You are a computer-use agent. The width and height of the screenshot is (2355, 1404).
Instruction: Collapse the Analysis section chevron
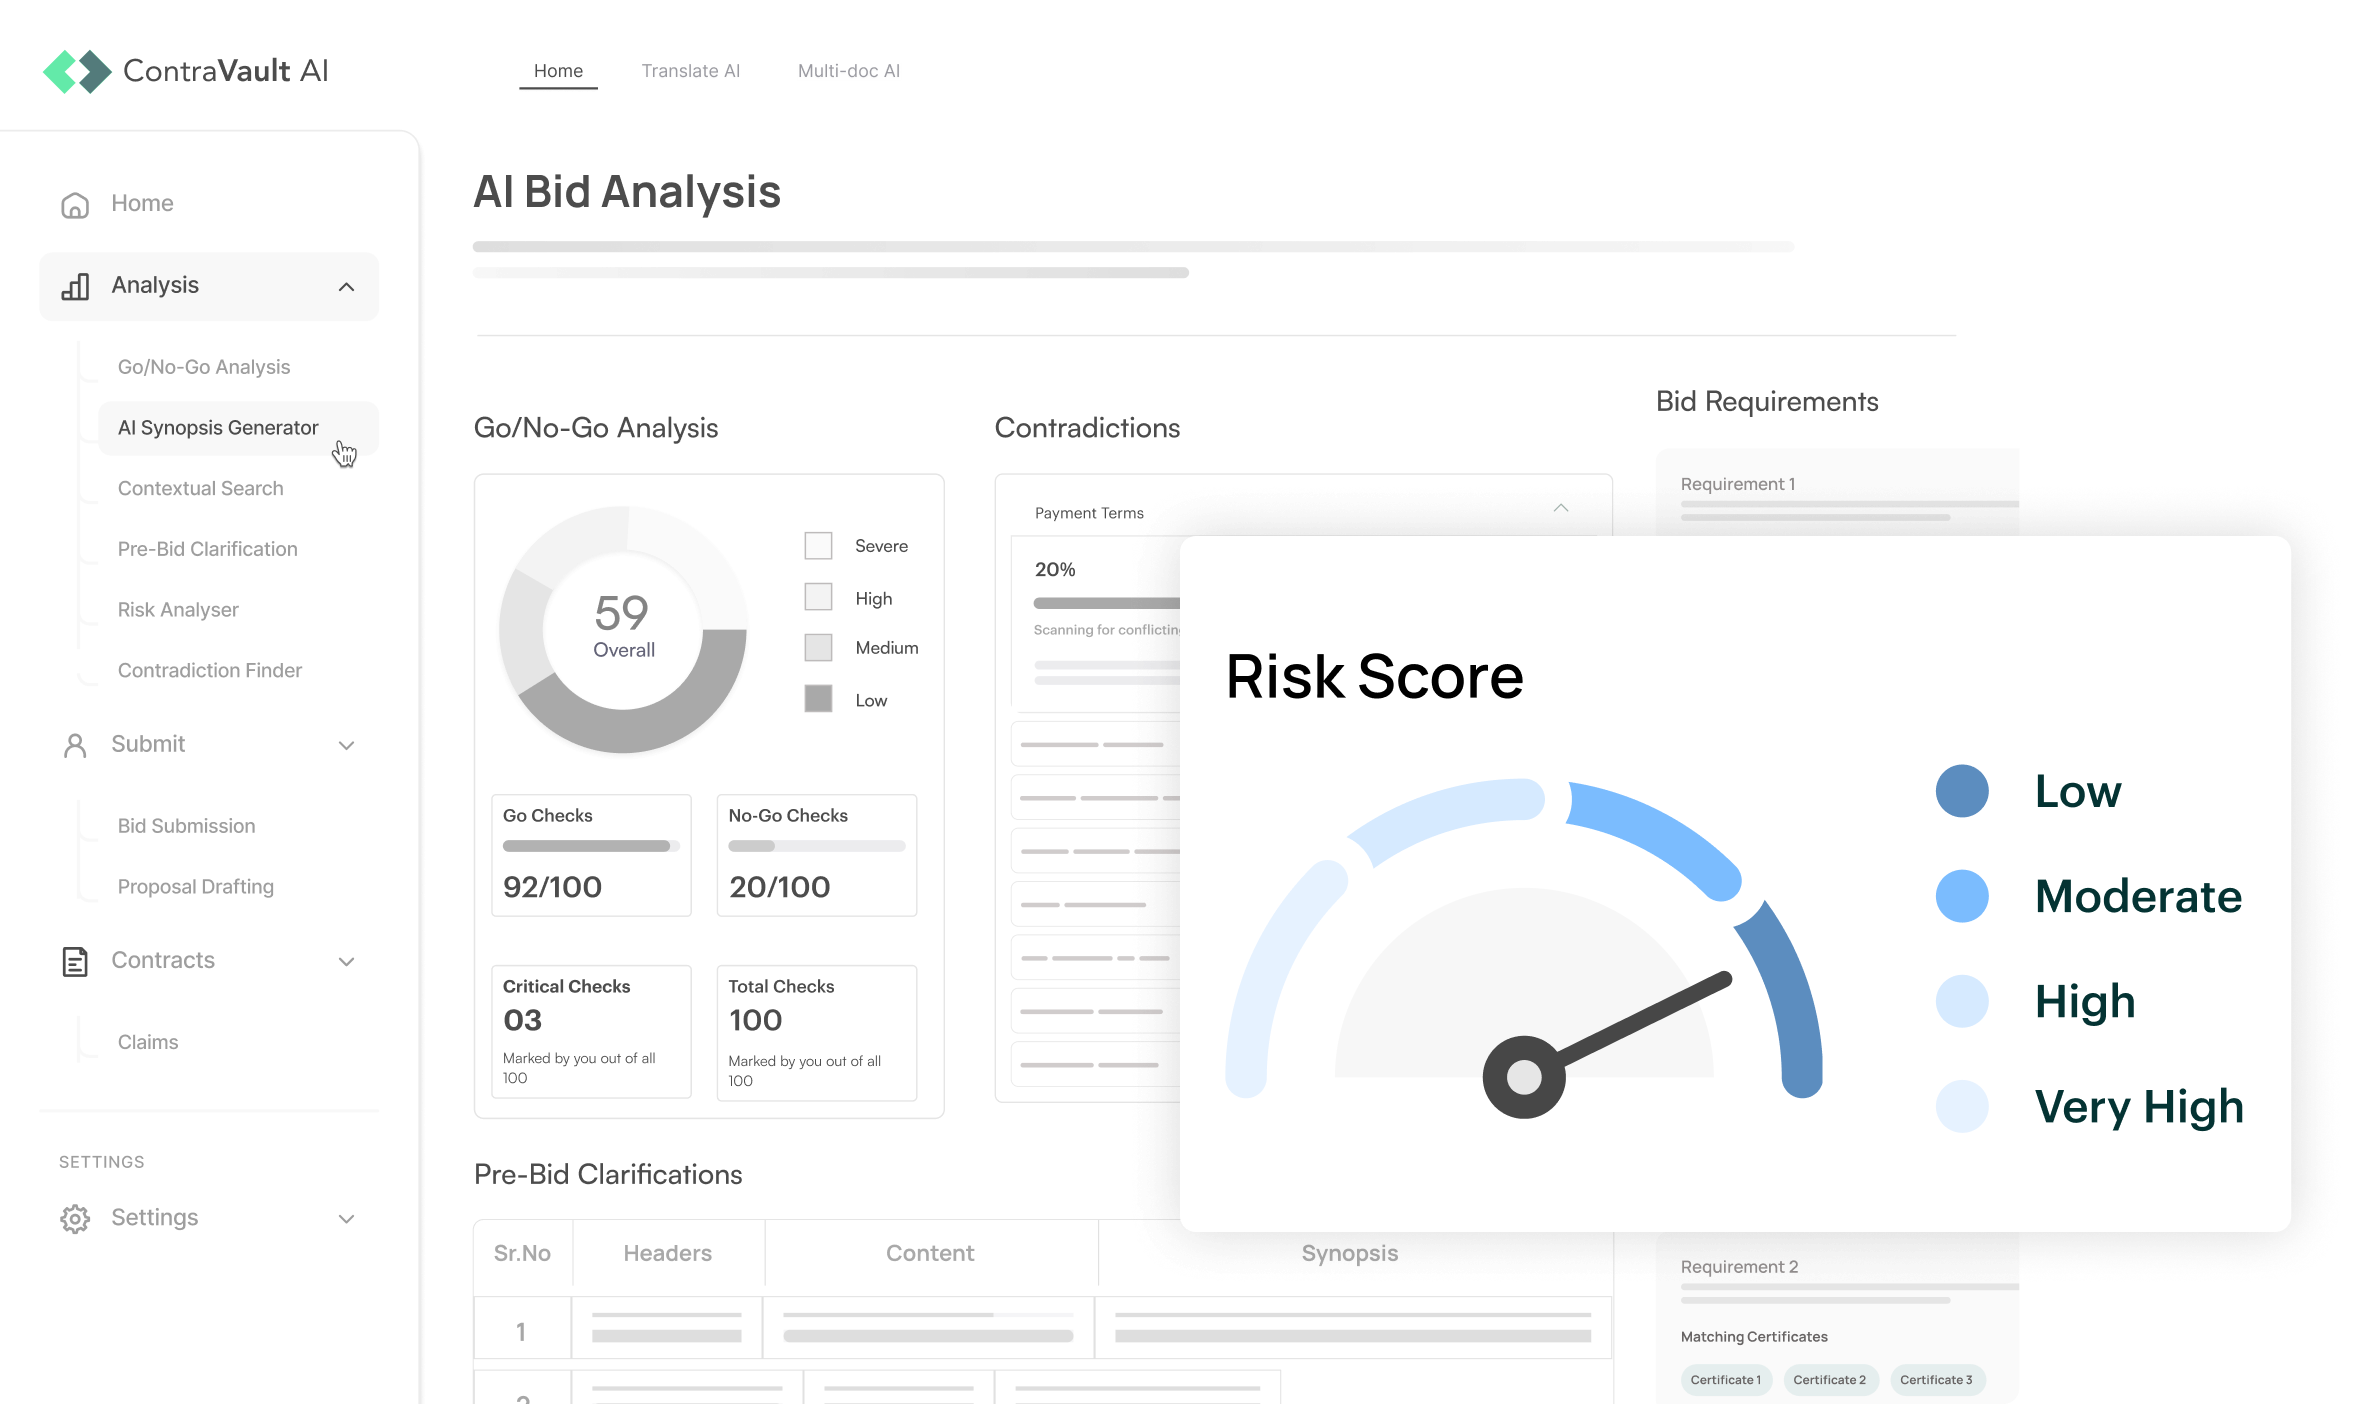click(346, 287)
